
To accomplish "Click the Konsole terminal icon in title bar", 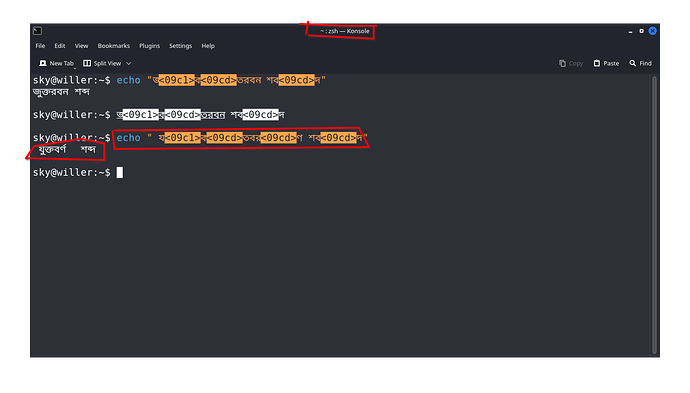I will point(37,31).
